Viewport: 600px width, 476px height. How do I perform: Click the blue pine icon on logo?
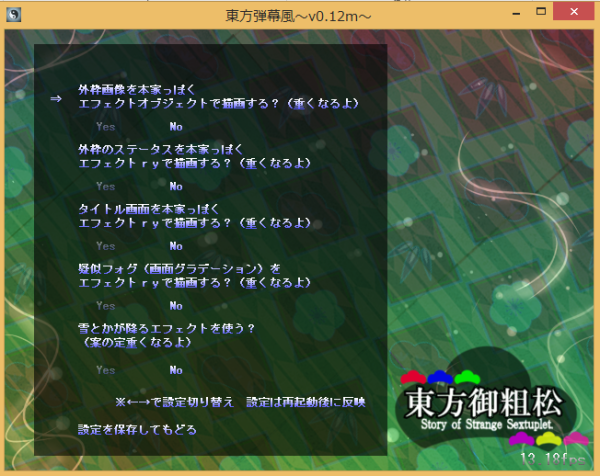[440, 377]
